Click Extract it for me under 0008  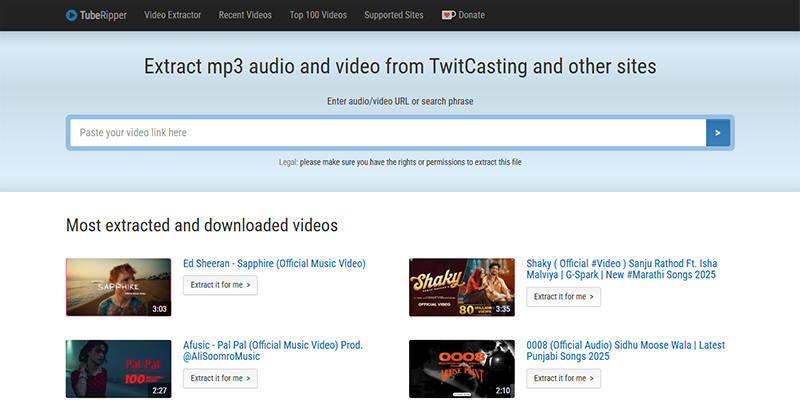pos(564,378)
